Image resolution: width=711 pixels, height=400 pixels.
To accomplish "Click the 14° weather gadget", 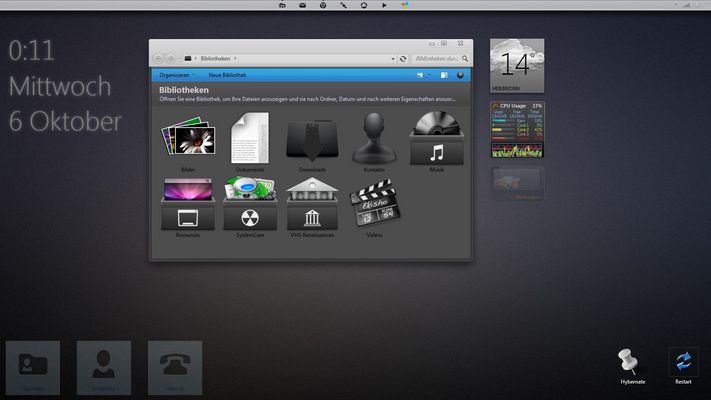I will point(517,66).
